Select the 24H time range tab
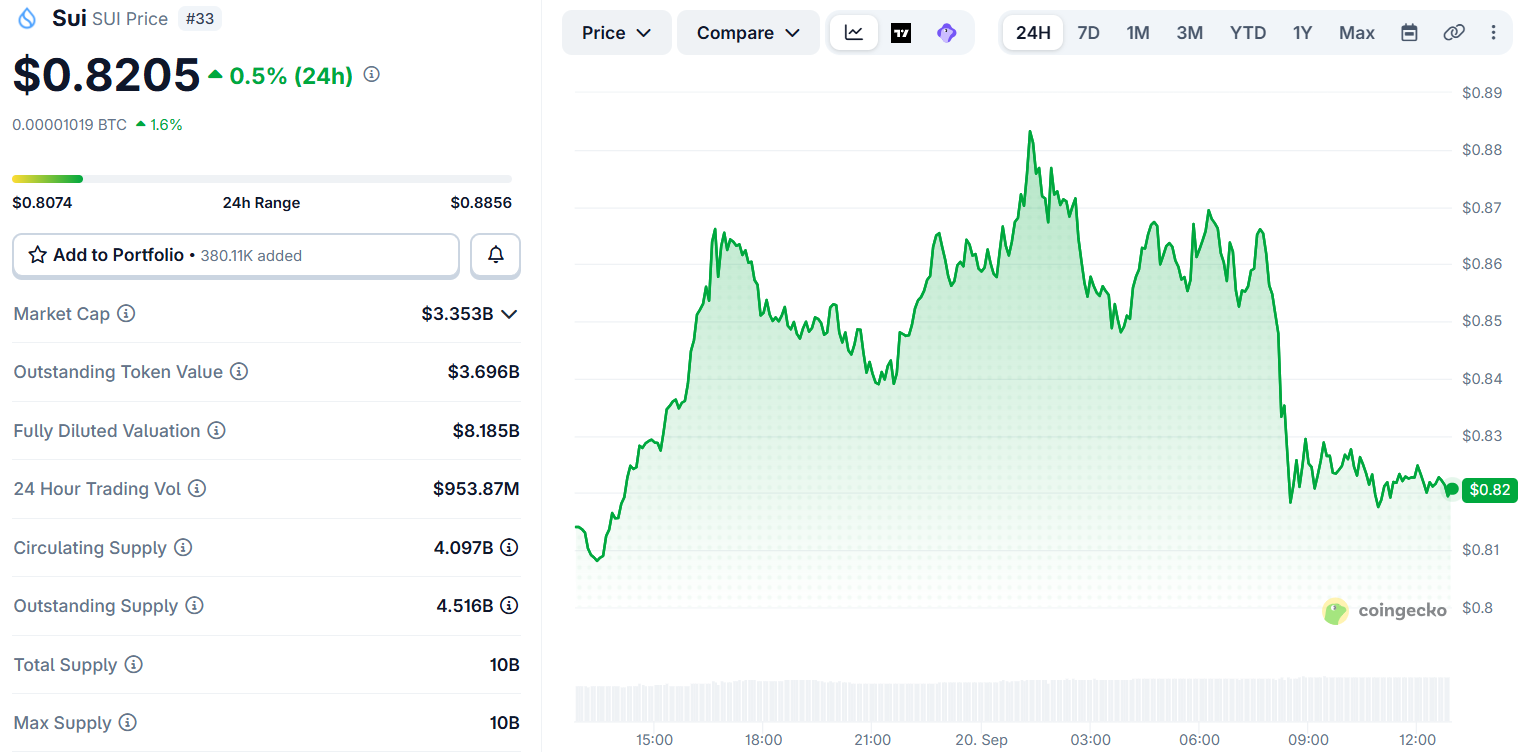 tap(1033, 33)
